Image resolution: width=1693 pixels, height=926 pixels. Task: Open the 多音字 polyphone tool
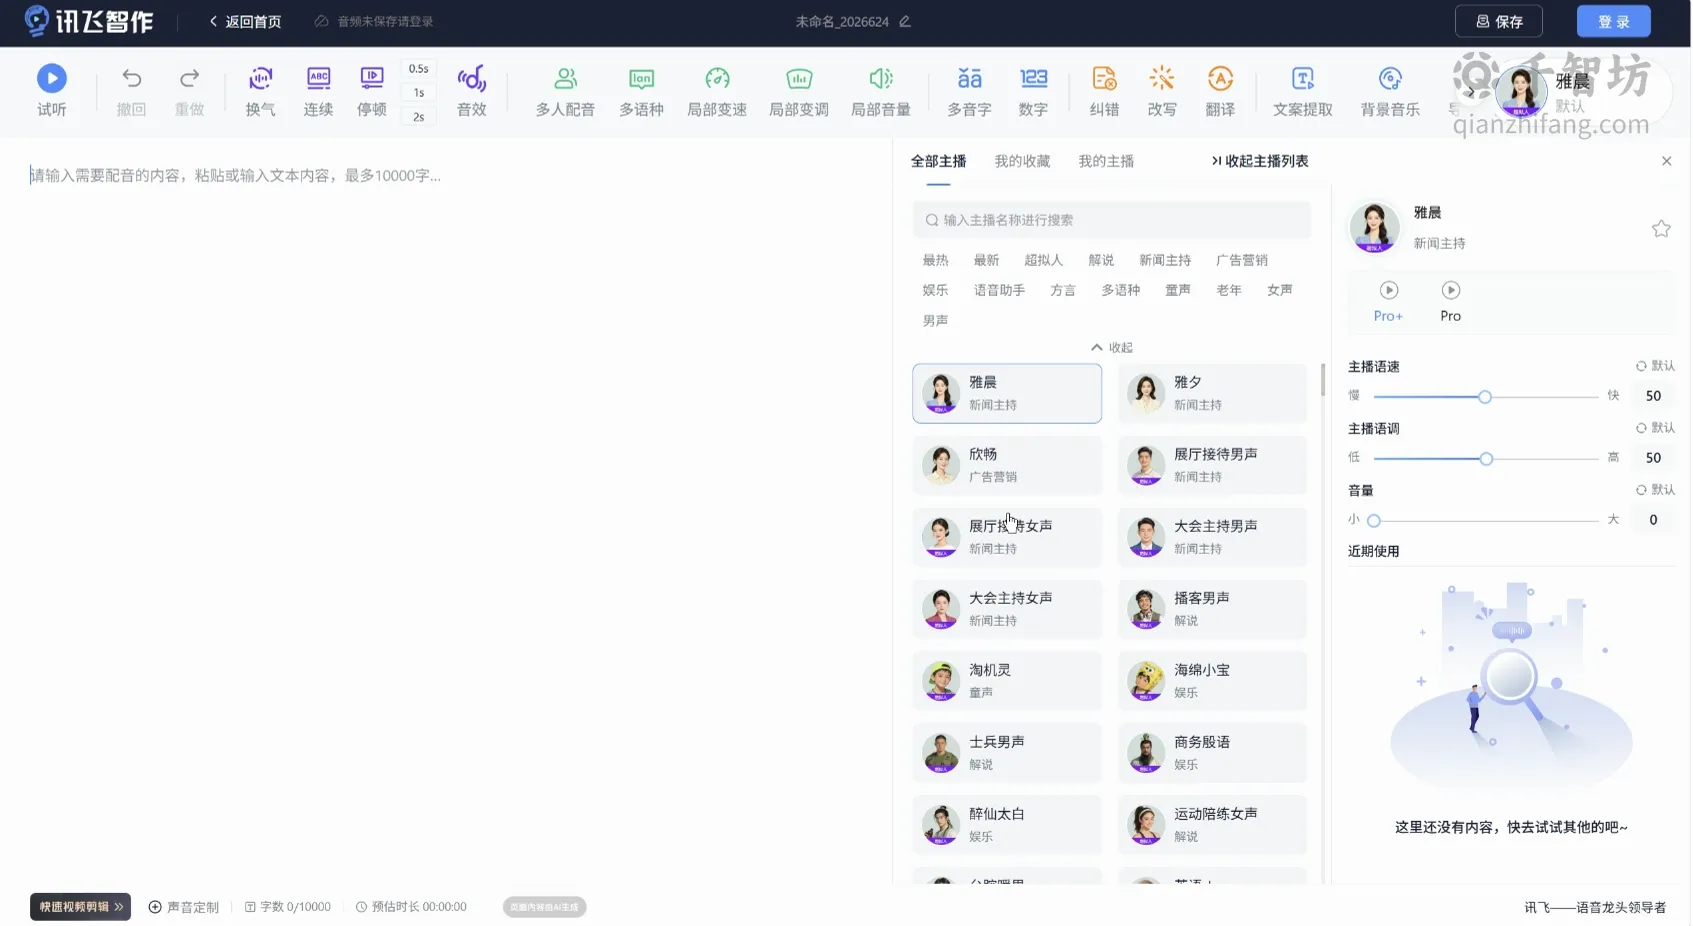[969, 91]
